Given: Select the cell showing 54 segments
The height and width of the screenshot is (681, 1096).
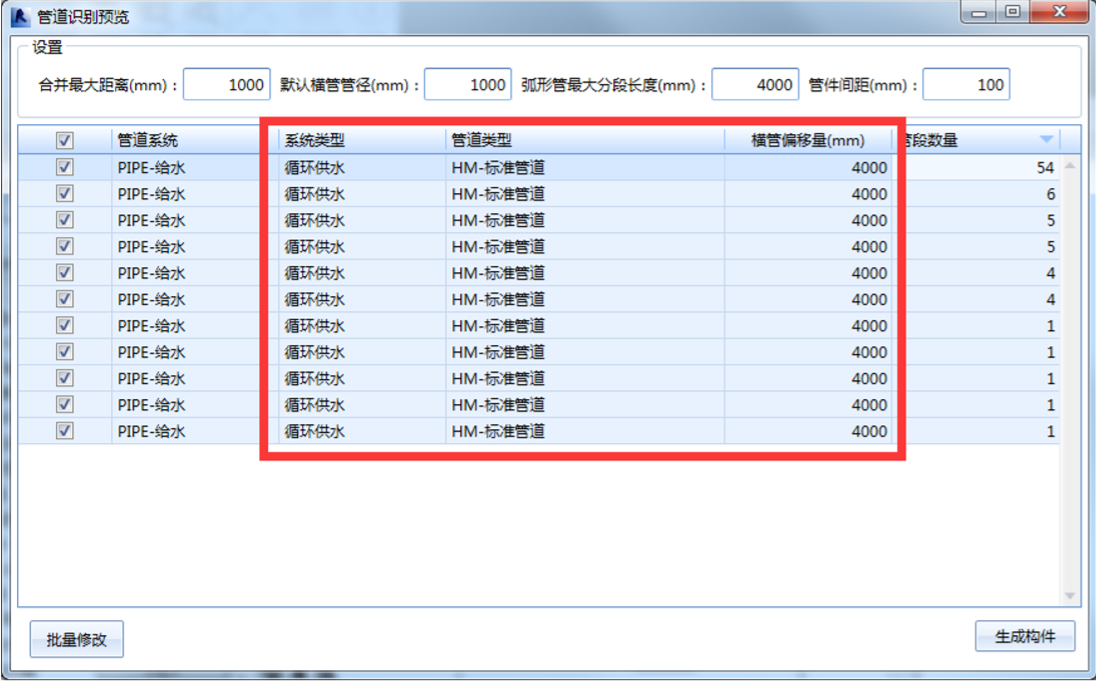Looking at the screenshot, I should (976, 167).
